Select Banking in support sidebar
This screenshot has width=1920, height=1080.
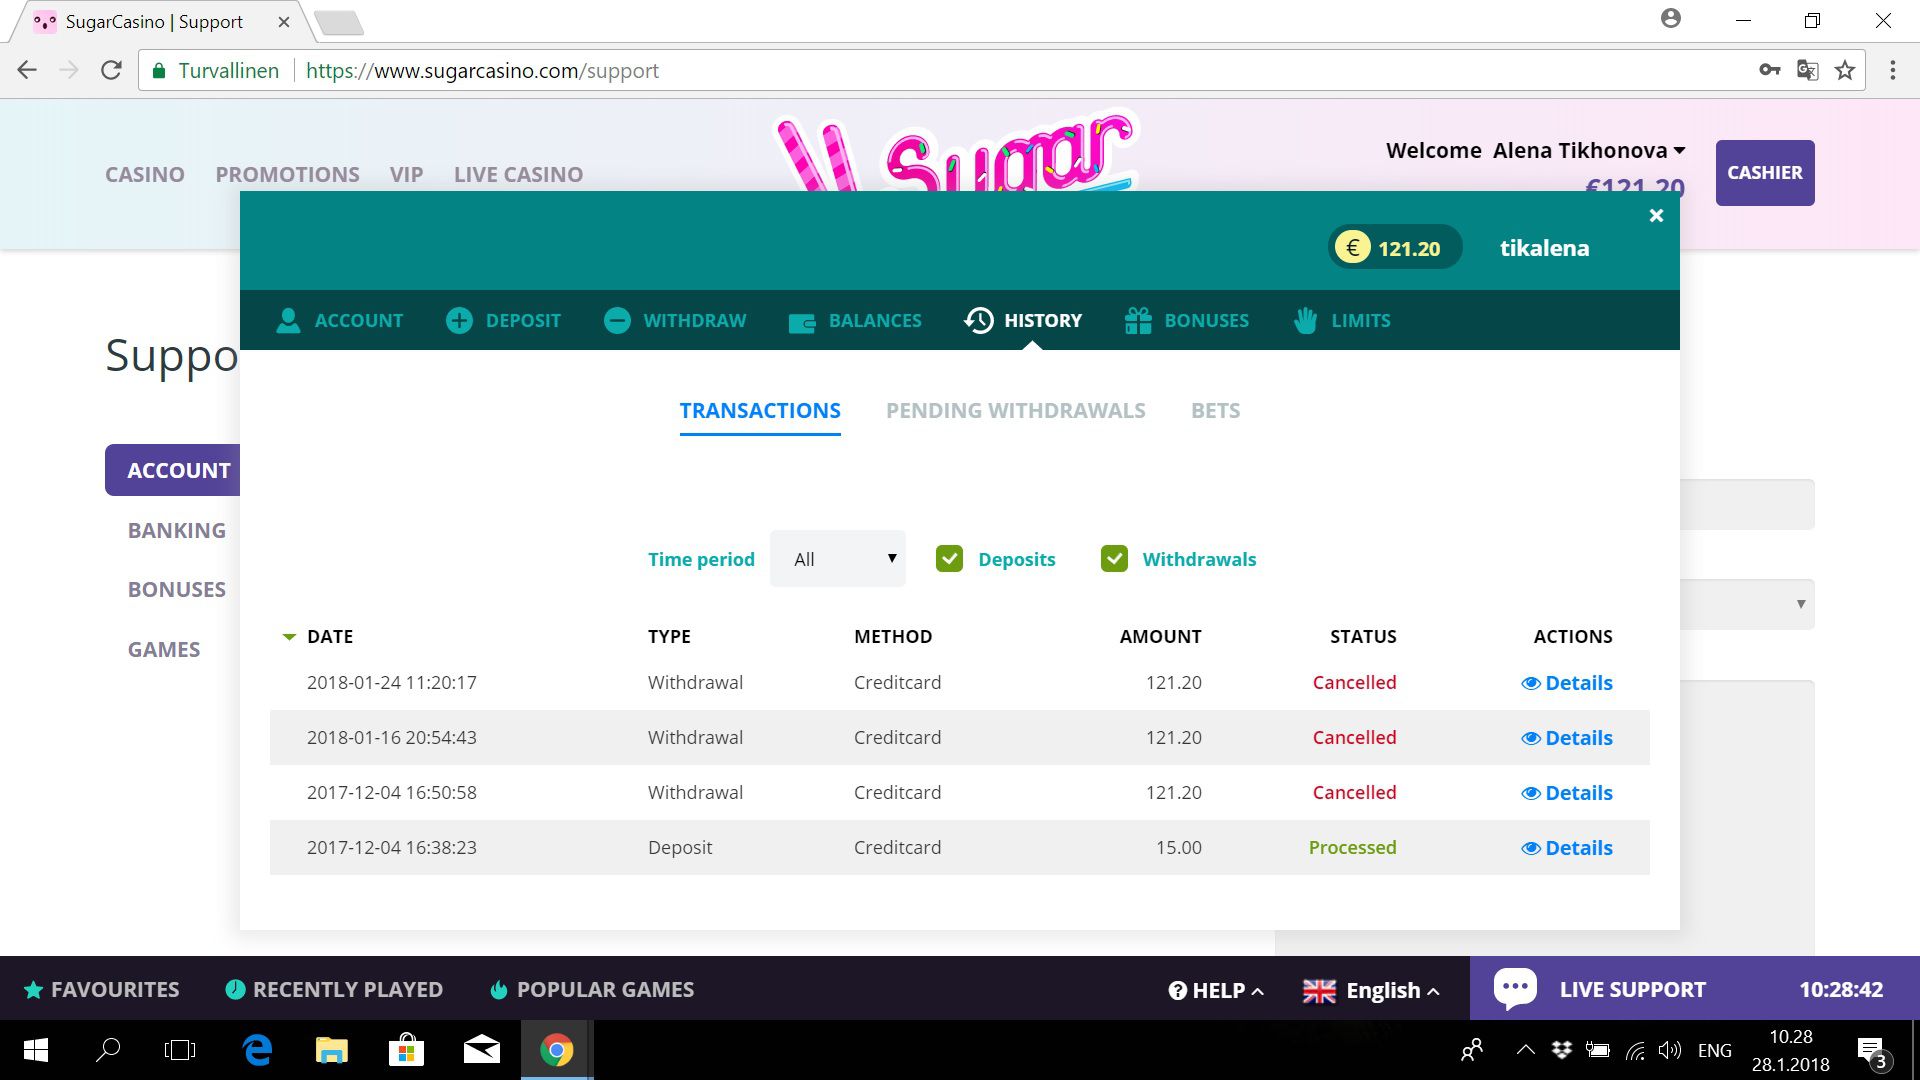176,530
